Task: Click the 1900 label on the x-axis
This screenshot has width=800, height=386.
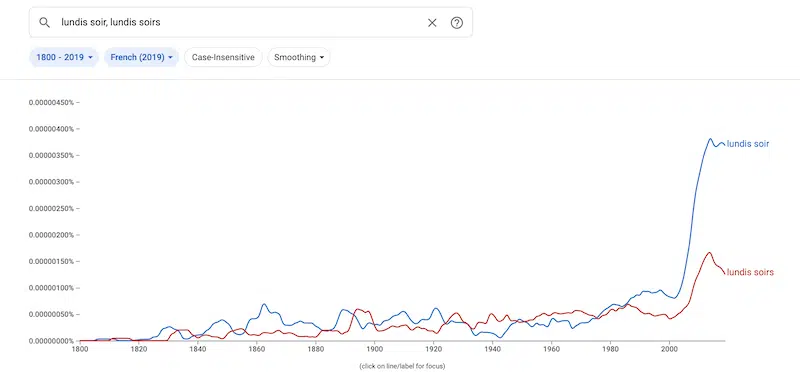Action: [374, 349]
